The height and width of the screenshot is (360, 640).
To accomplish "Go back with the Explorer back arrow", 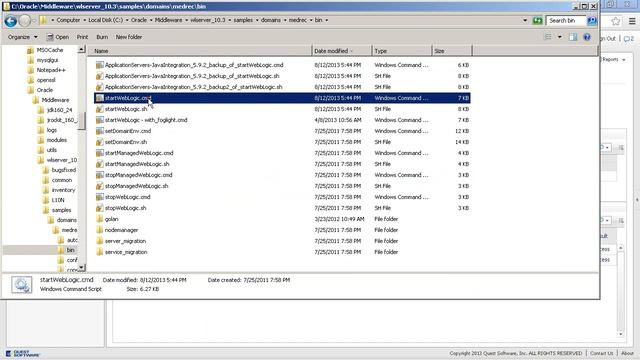I will point(11,20).
